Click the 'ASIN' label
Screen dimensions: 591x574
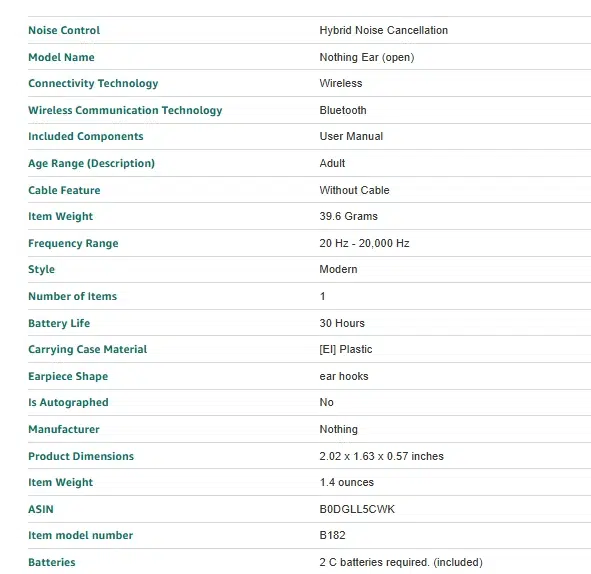coord(41,510)
